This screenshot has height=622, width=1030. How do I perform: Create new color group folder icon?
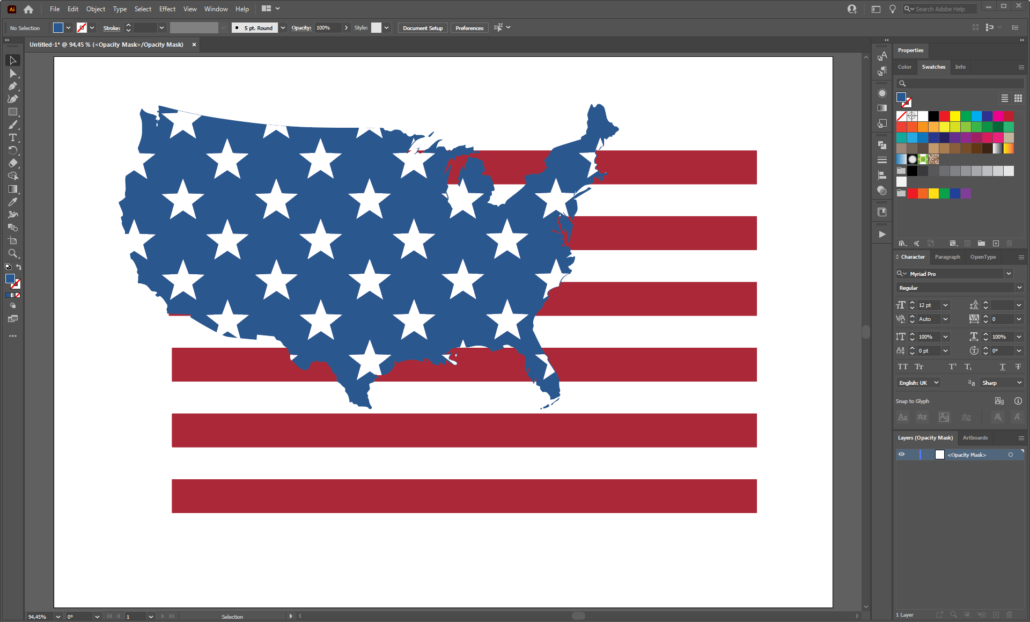pos(981,243)
